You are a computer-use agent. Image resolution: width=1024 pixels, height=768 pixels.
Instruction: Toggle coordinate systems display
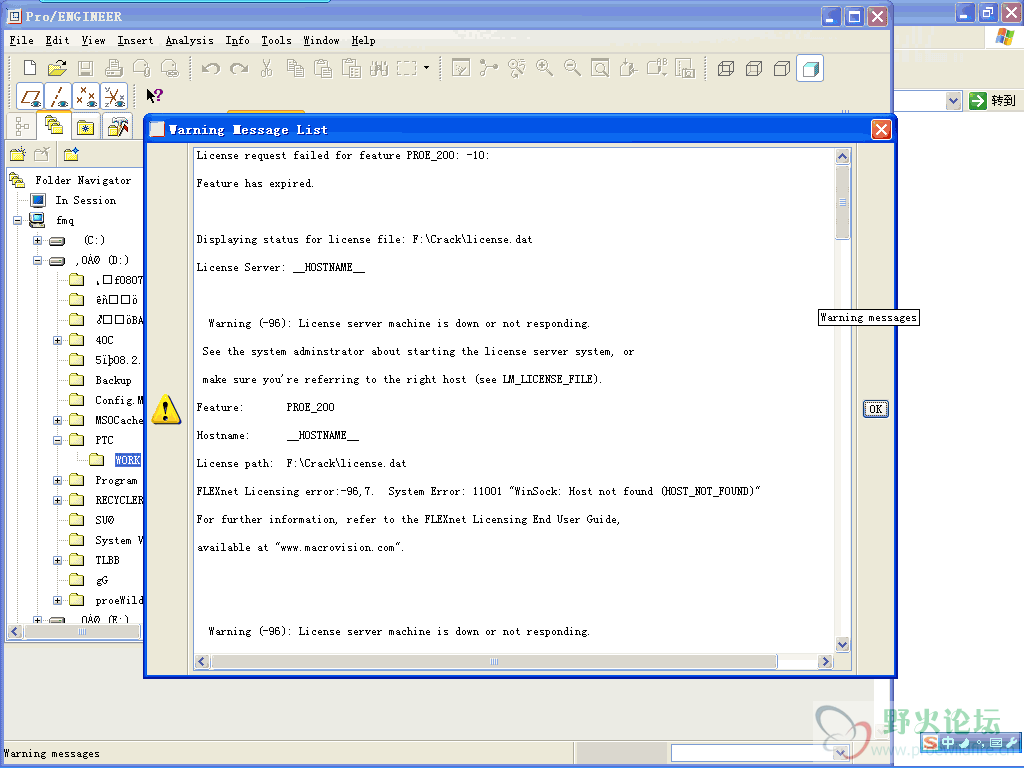click(114, 97)
